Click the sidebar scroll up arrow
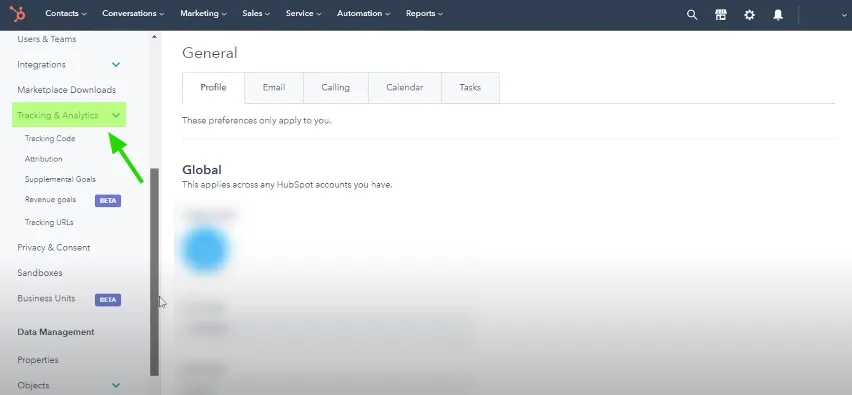 point(154,37)
